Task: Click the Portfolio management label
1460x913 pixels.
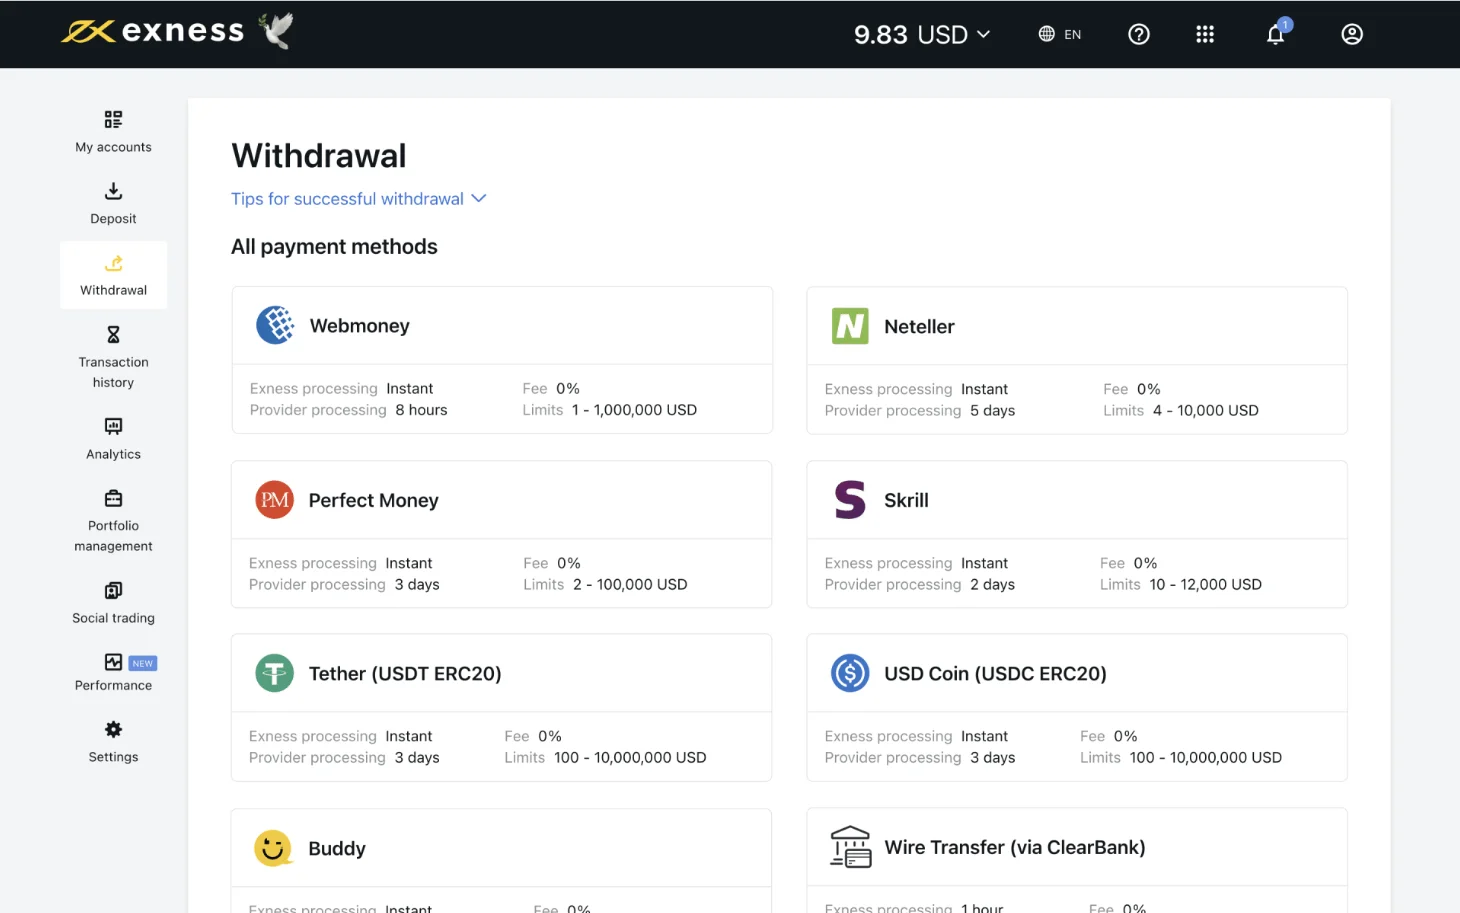Action: coord(113,536)
